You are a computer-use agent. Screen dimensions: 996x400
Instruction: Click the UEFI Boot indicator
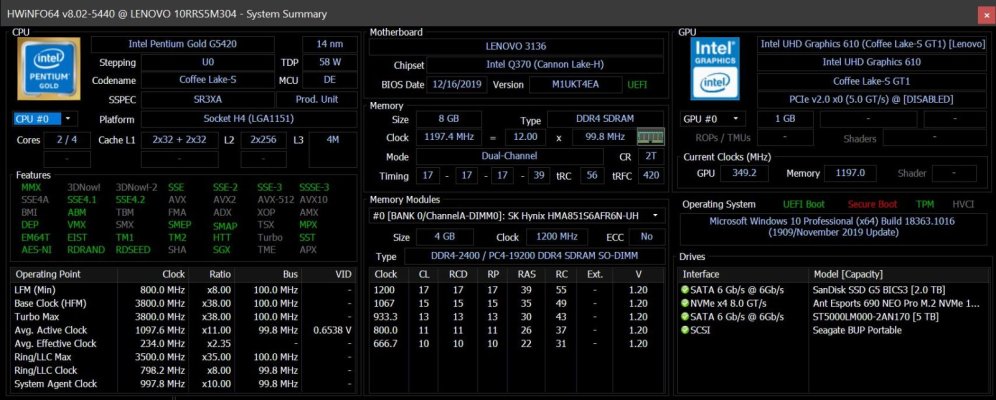(804, 204)
